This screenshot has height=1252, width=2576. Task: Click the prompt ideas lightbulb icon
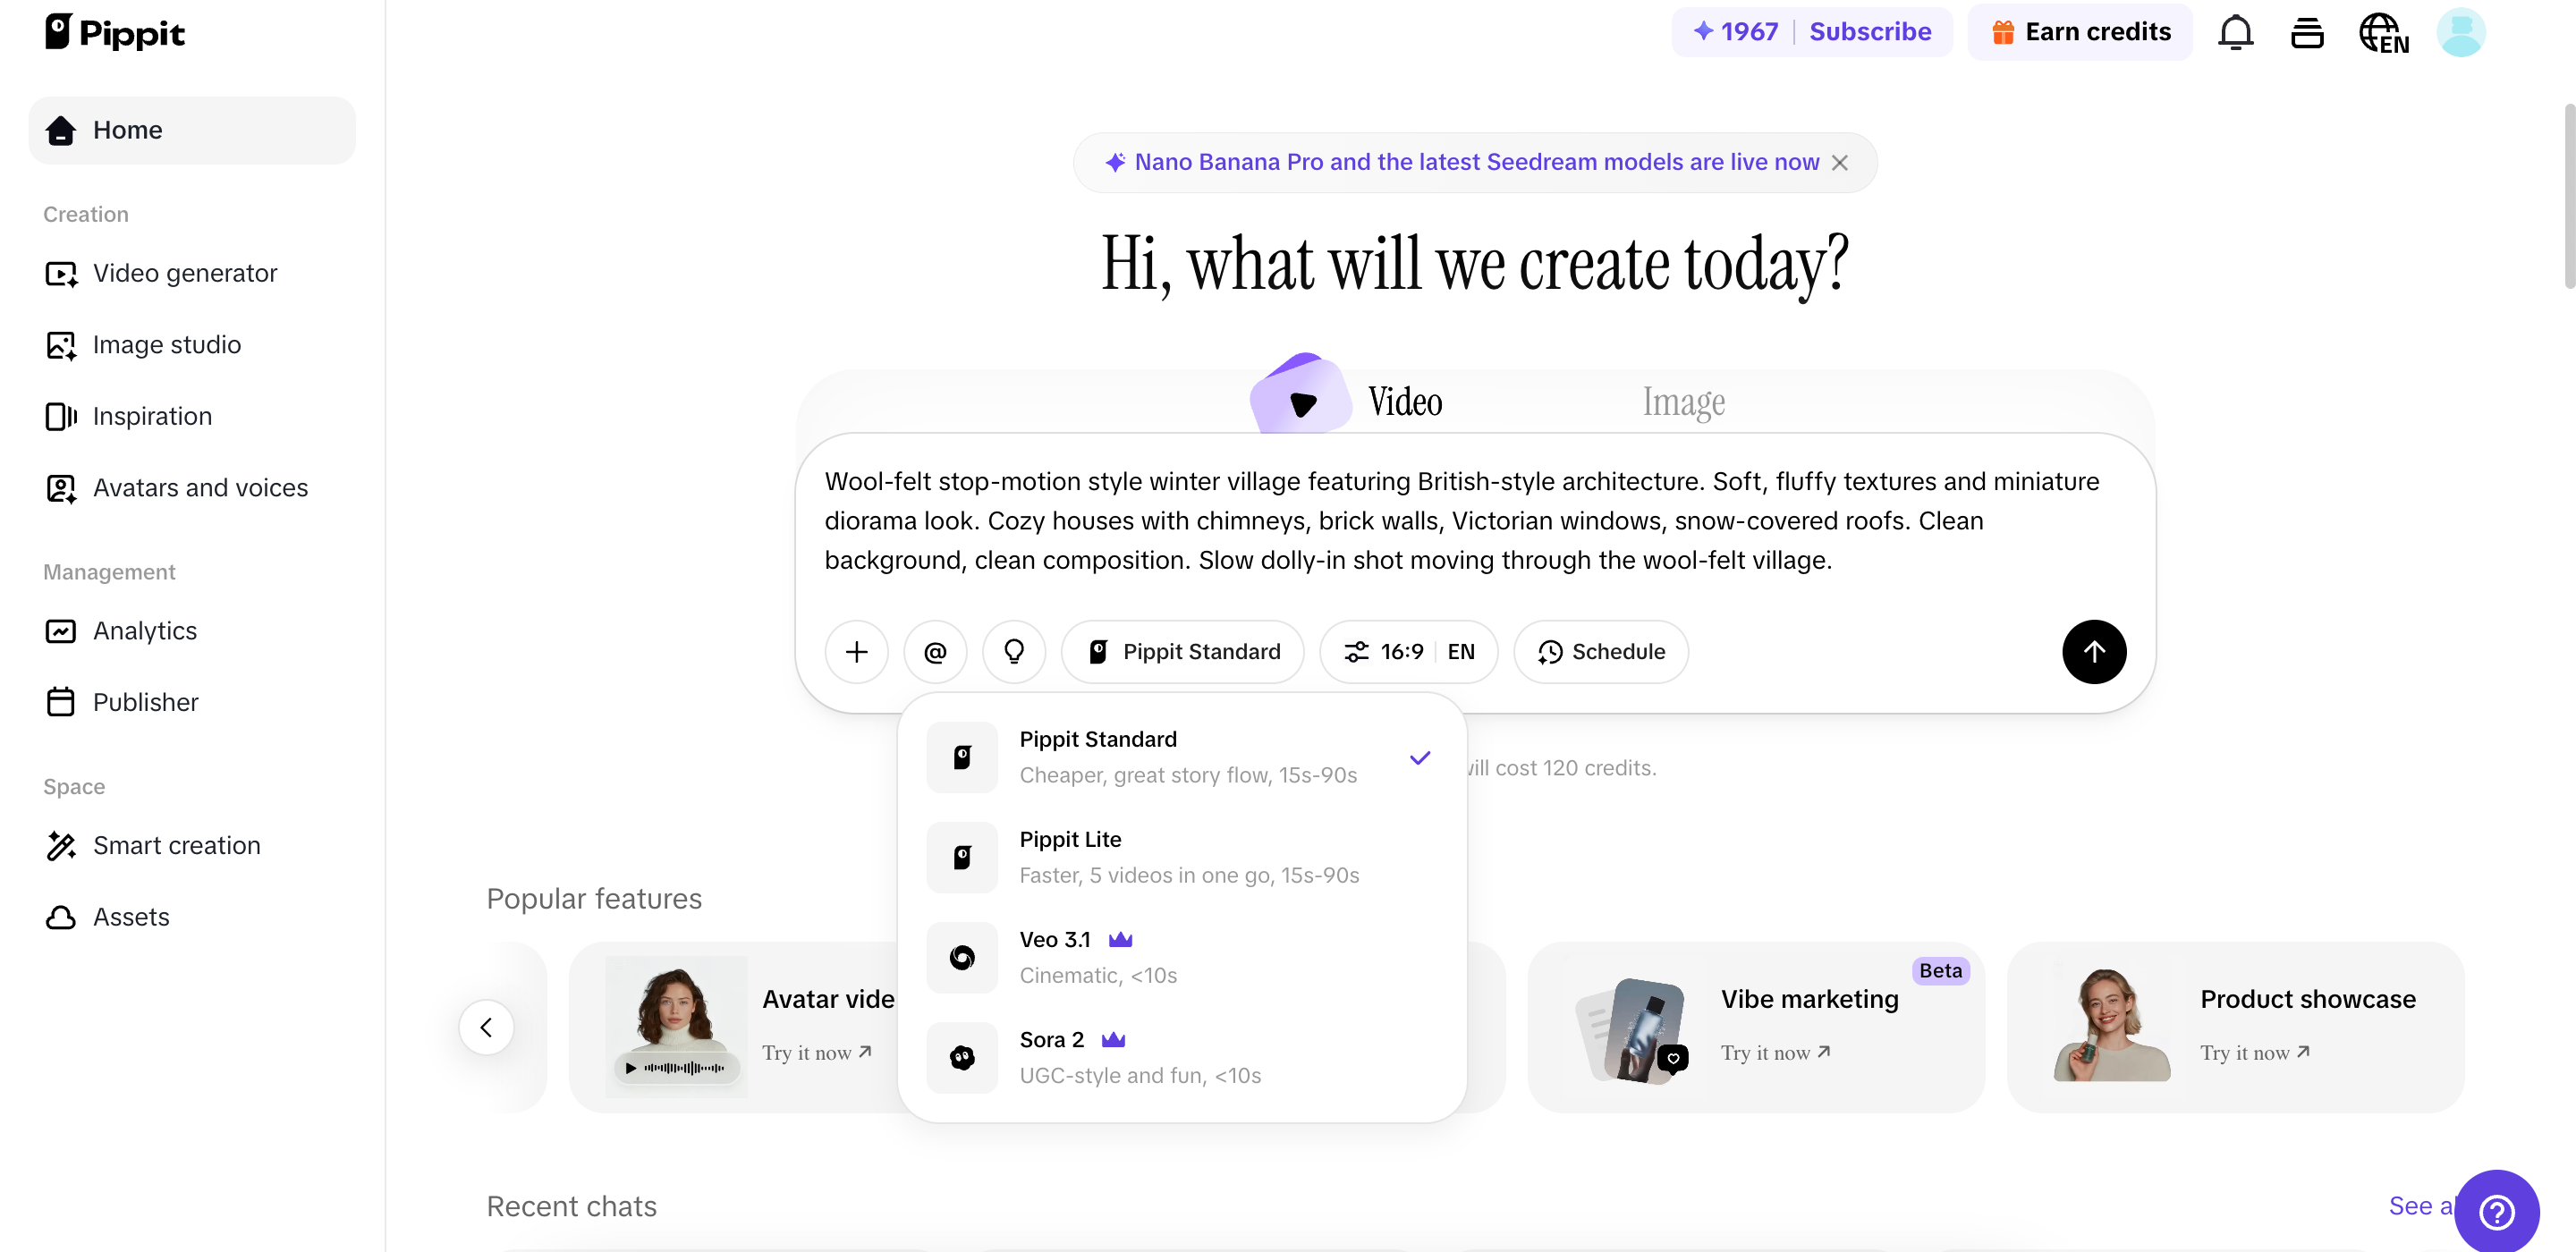coord(1014,651)
